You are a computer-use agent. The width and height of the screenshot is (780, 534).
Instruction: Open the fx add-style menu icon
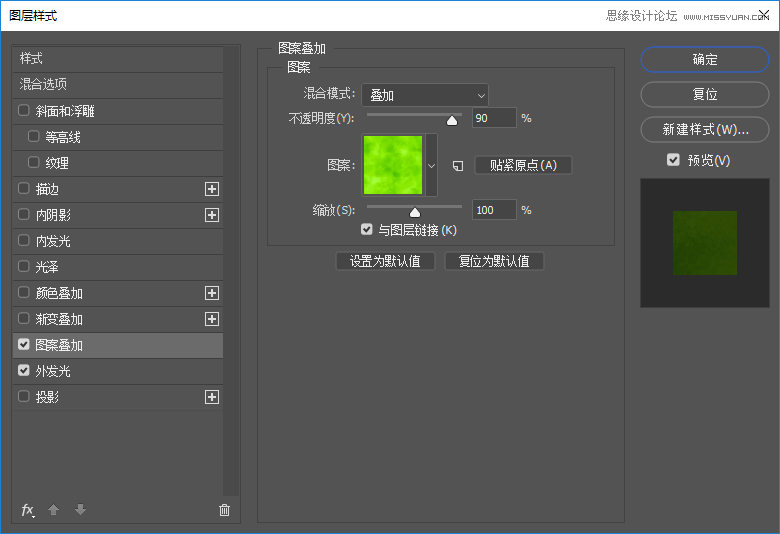(27, 510)
